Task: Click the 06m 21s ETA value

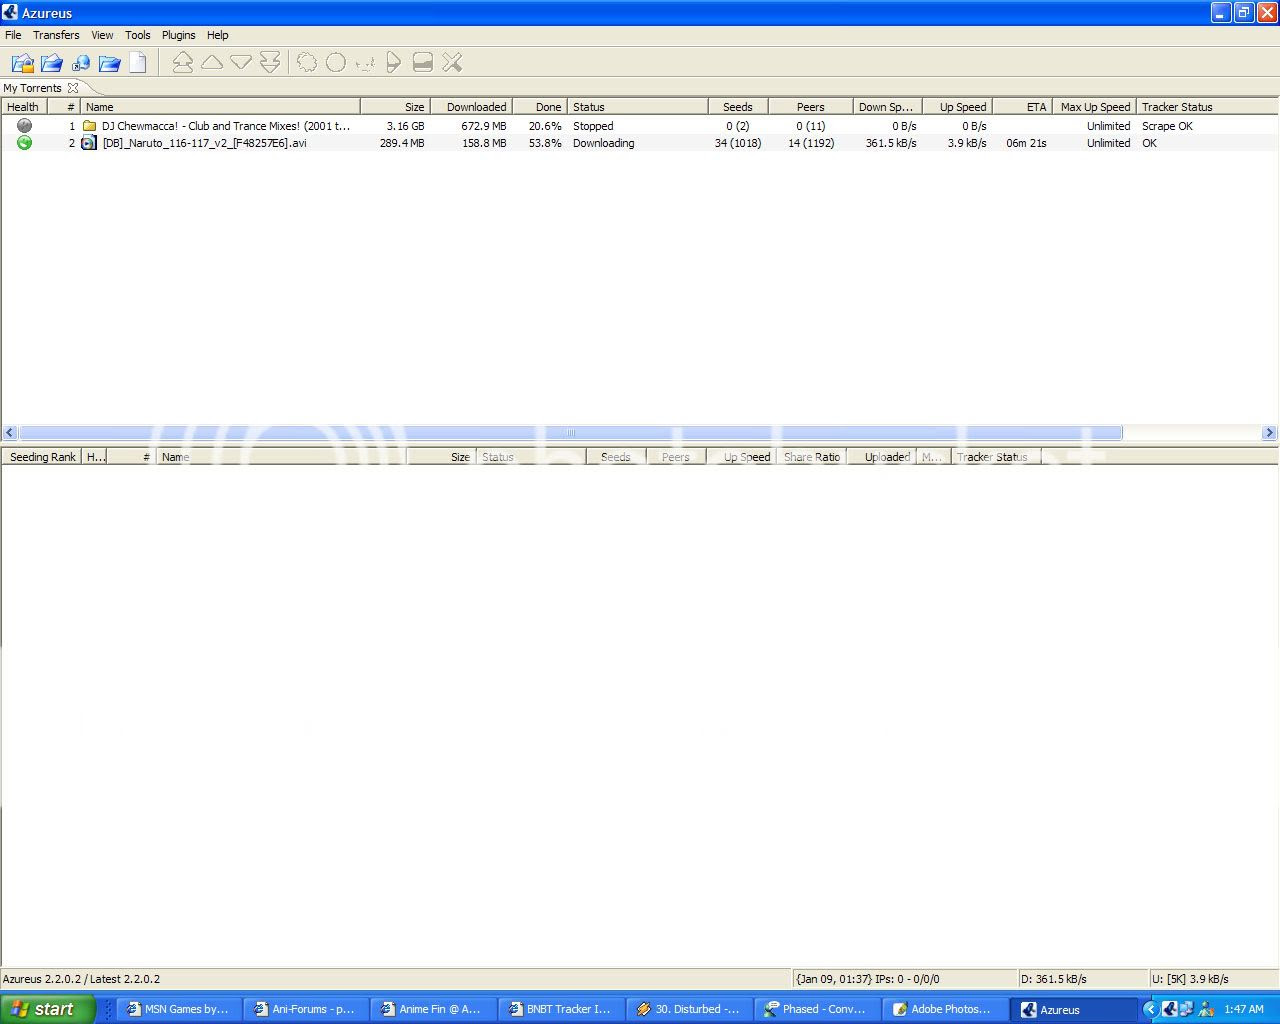Action: click(1026, 143)
